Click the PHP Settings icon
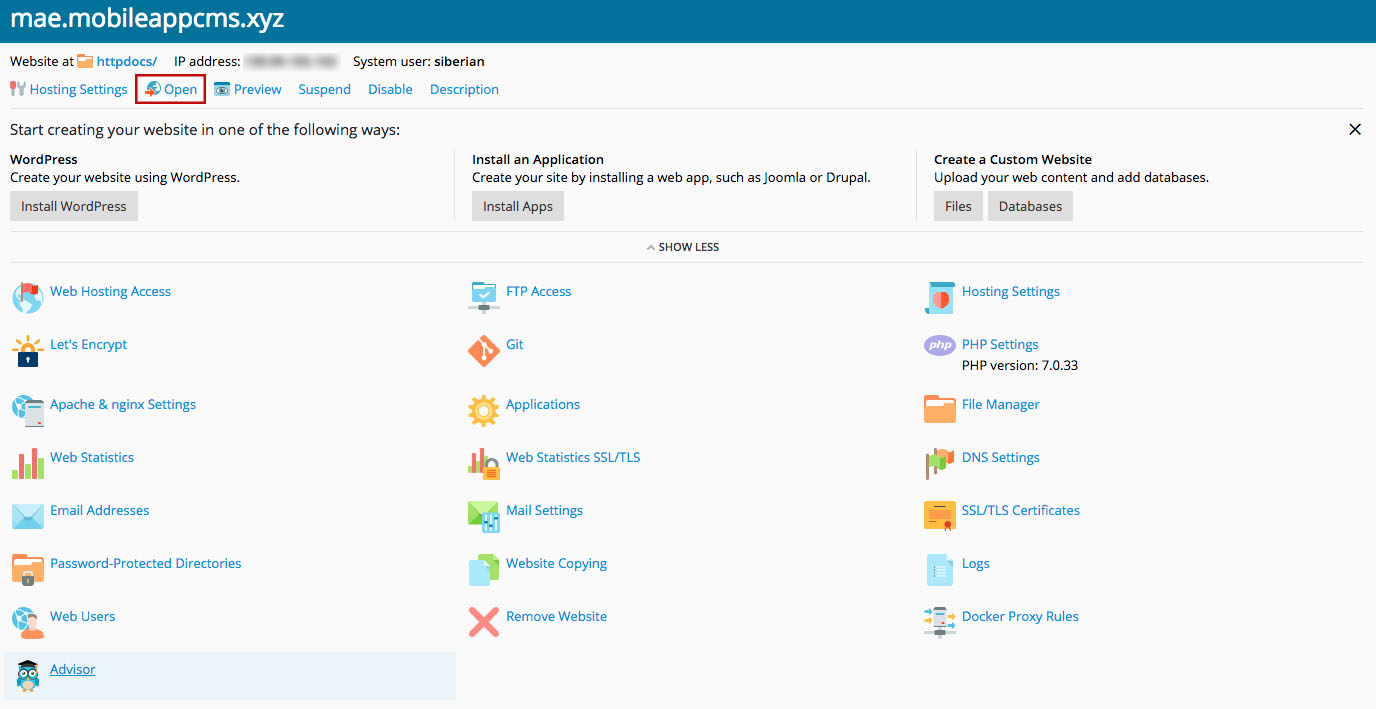 (939, 345)
